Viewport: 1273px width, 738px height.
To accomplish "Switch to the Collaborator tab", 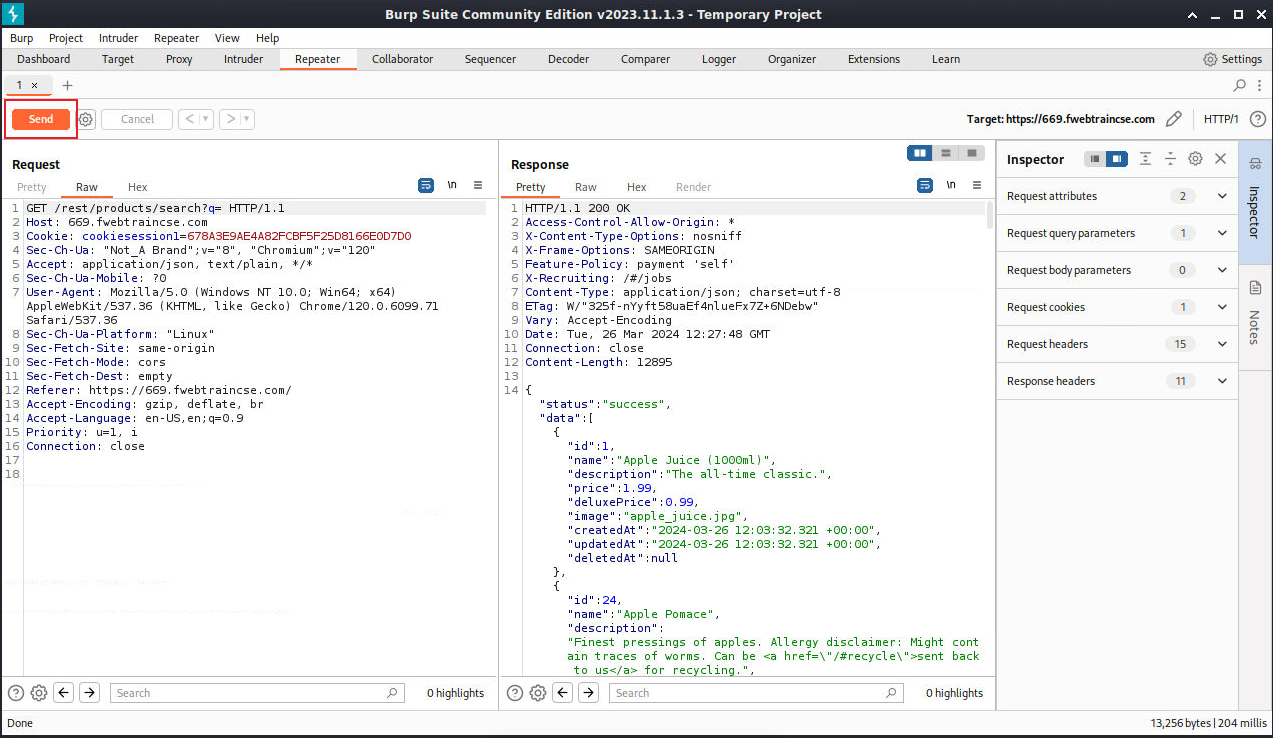I will [x=402, y=59].
